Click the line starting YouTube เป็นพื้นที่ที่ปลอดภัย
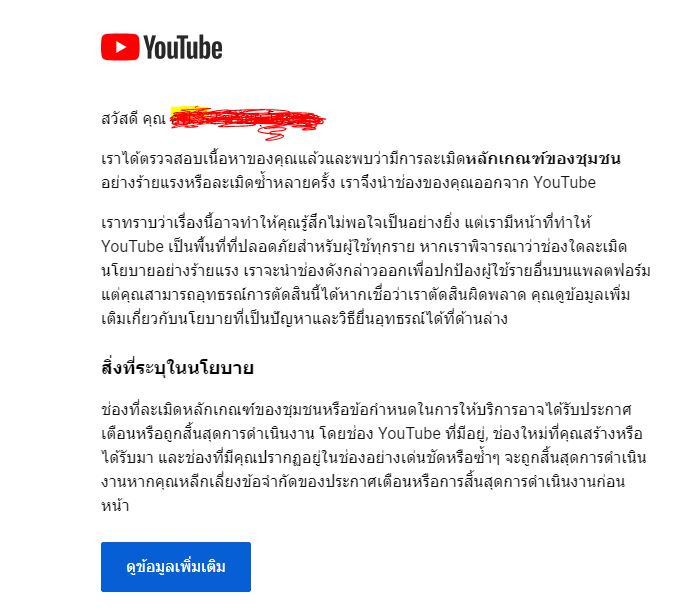The width and height of the screenshot is (686, 615). (x=364, y=246)
